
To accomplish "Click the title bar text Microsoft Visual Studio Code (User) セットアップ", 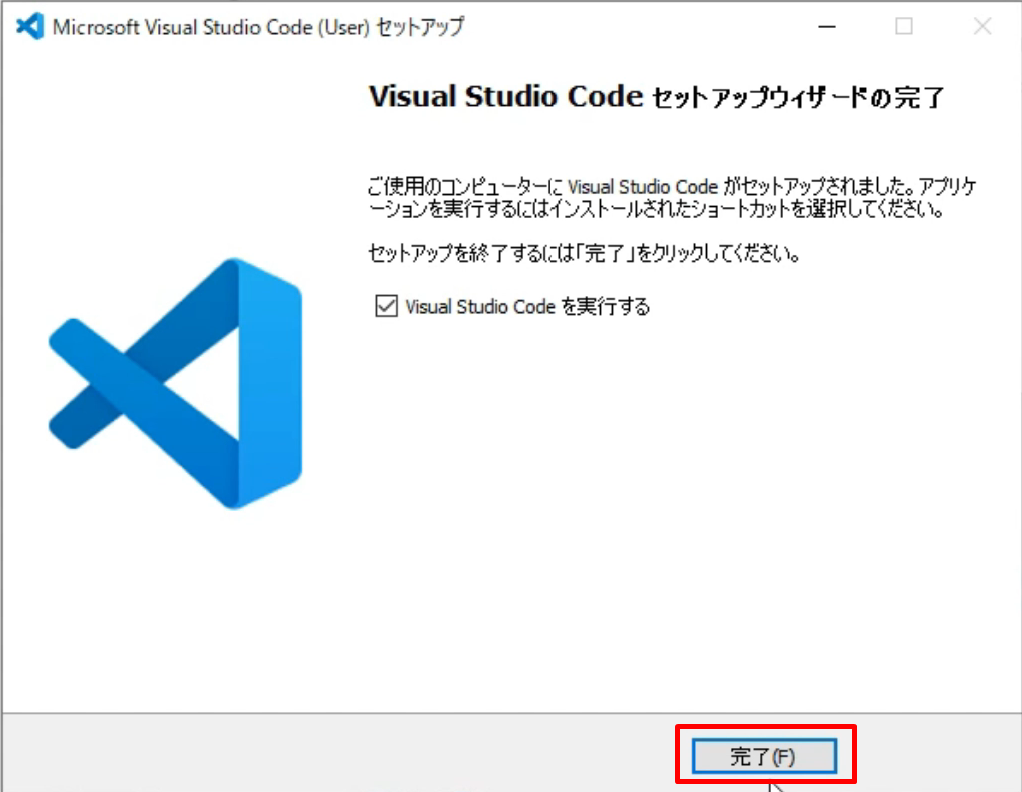I will (258, 27).
